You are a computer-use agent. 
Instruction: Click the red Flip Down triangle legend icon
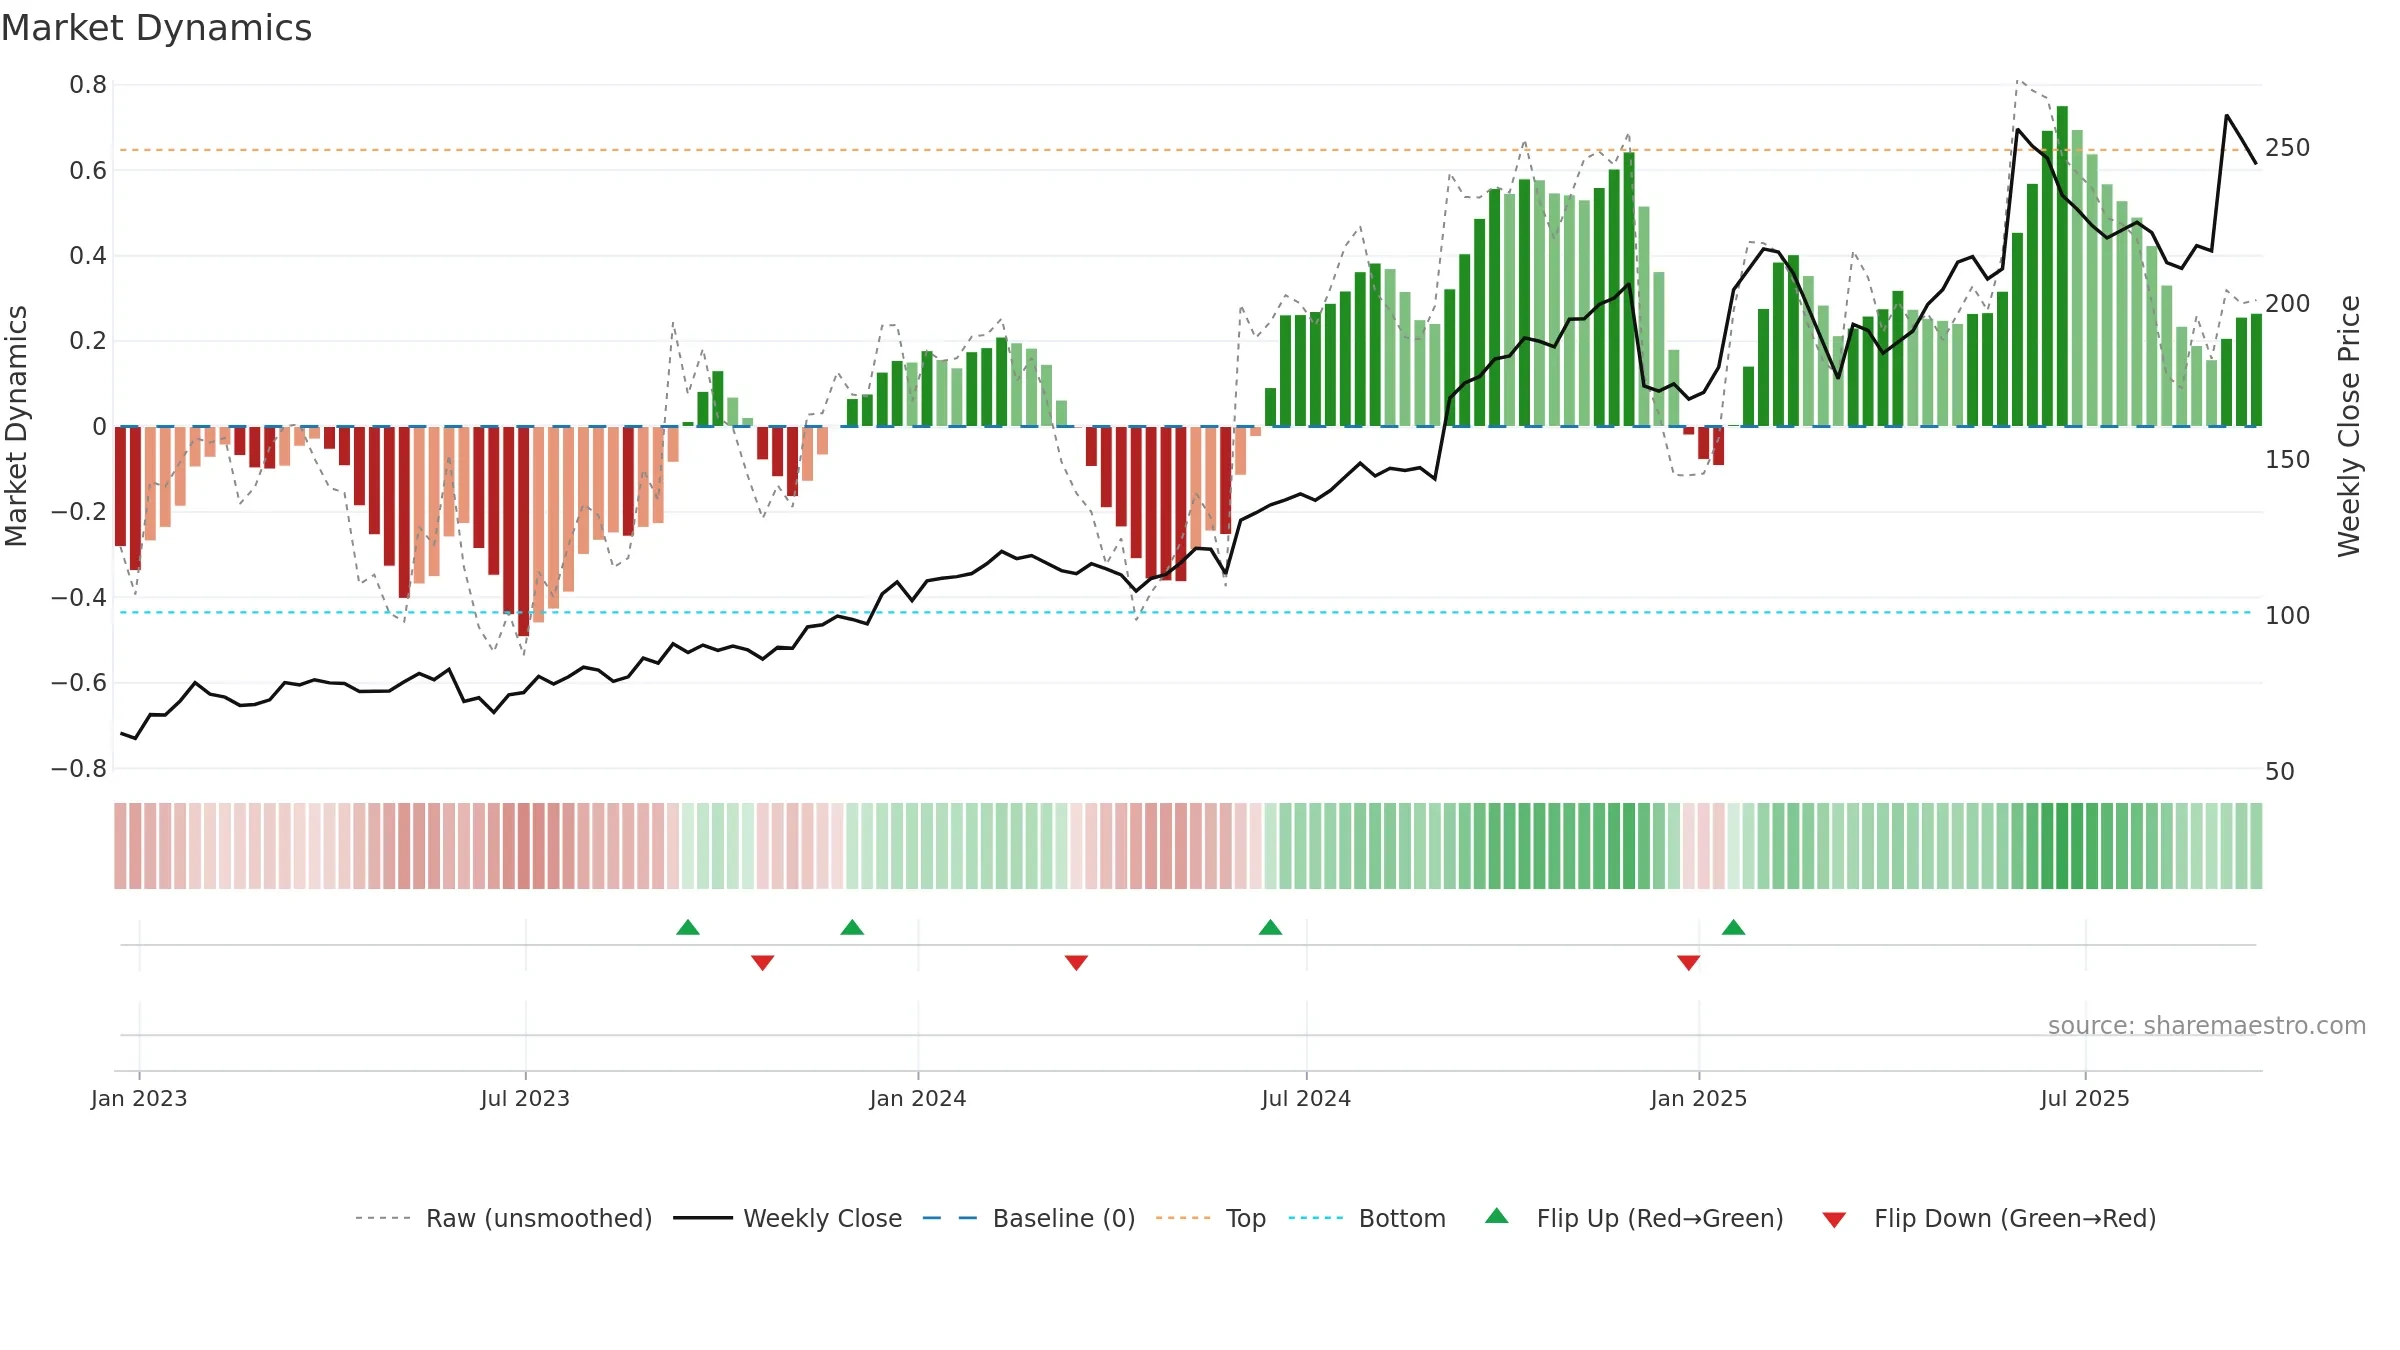tap(1834, 1220)
